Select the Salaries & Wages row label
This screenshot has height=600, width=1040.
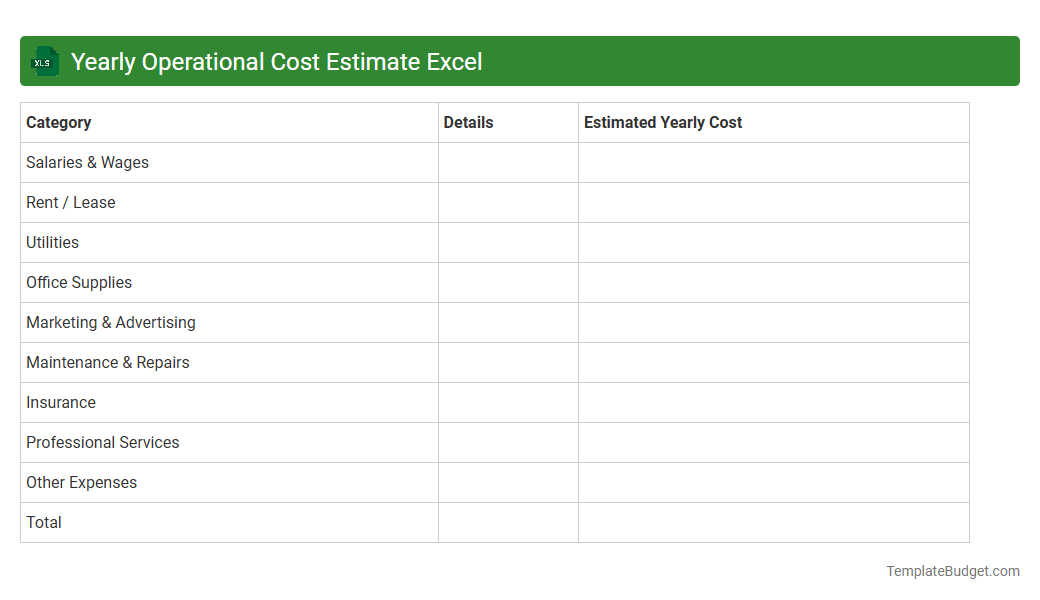87,162
